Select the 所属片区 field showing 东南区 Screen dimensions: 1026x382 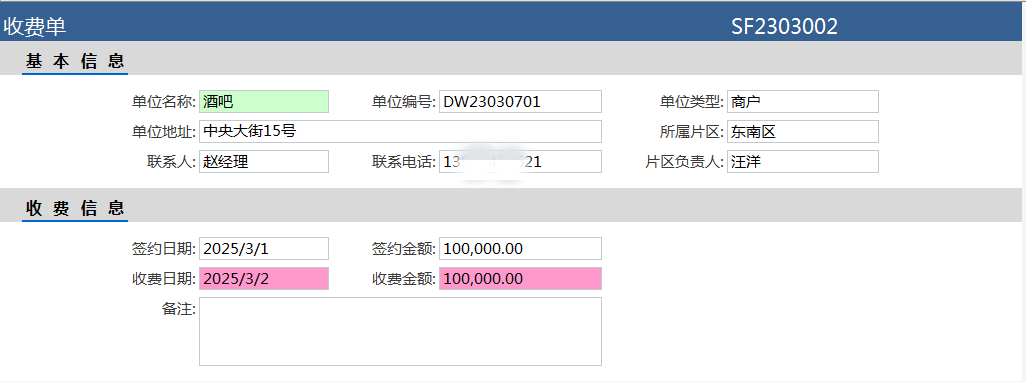(802, 131)
